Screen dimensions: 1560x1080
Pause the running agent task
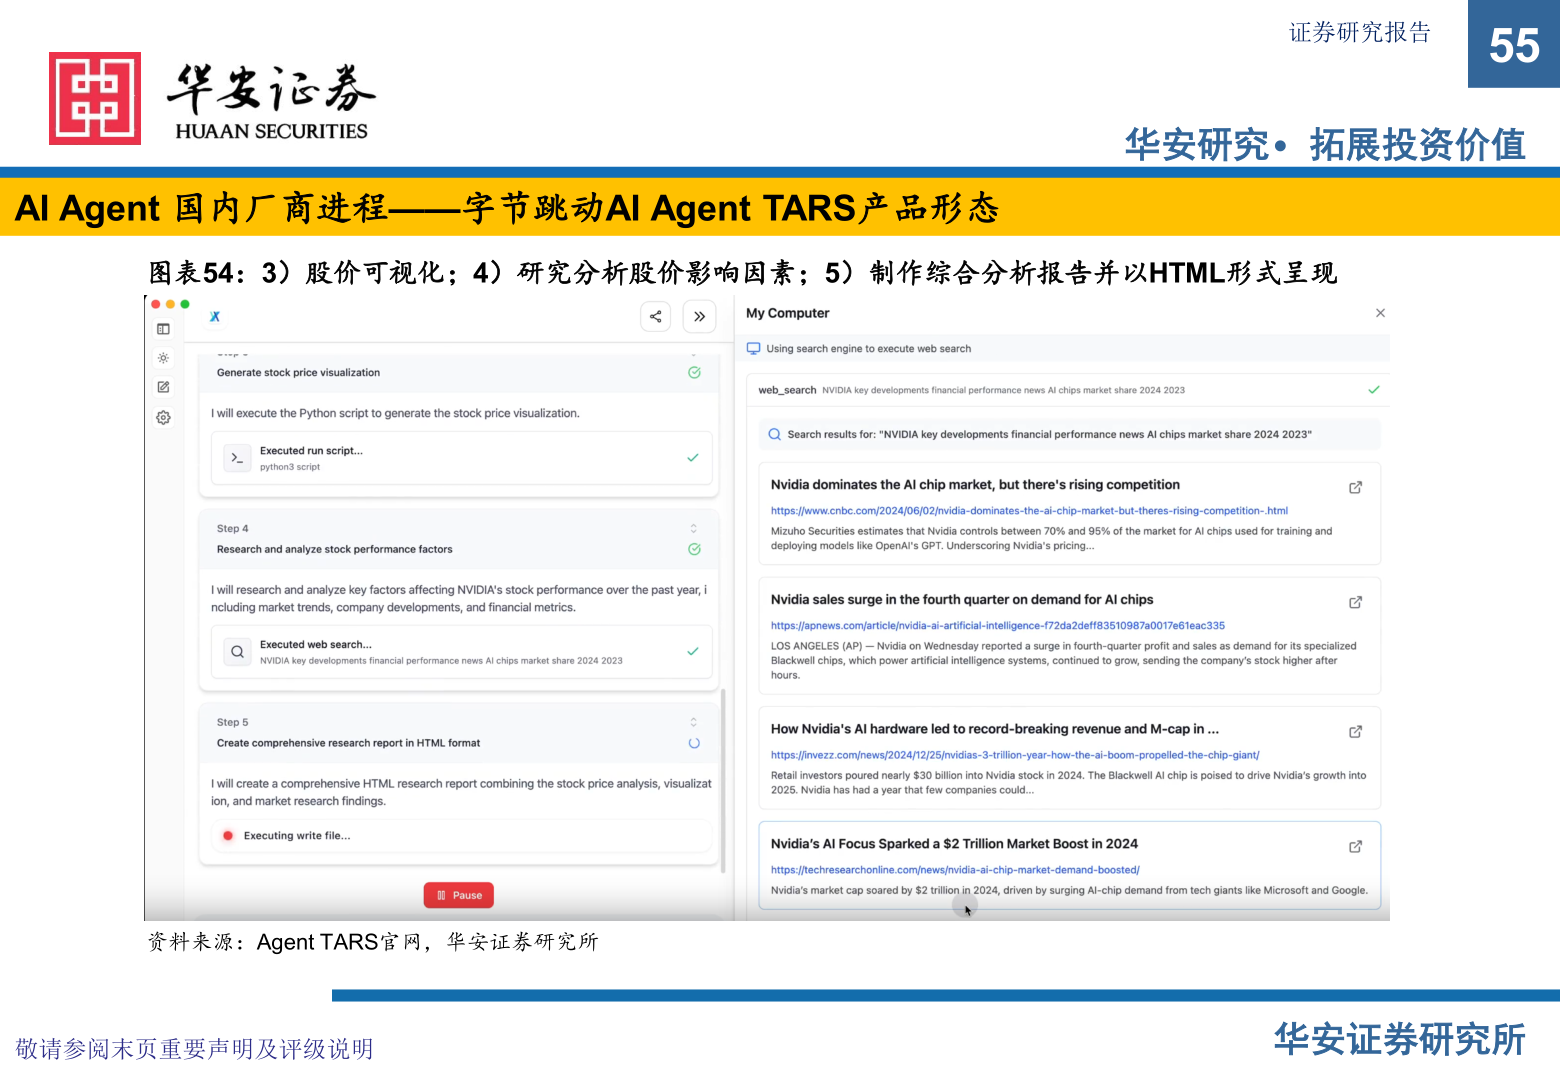click(459, 895)
